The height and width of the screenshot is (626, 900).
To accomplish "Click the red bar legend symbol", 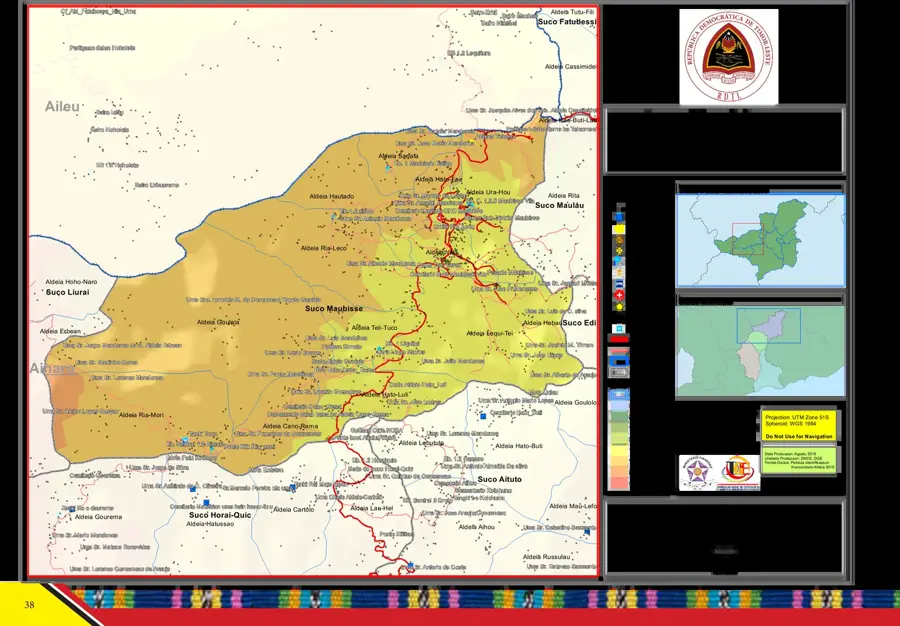I will 619,339.
